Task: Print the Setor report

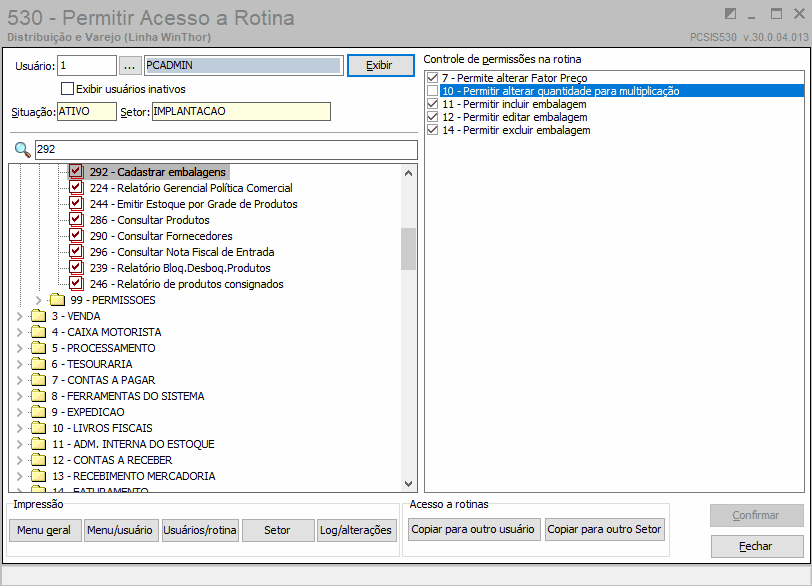Action: 278,530
